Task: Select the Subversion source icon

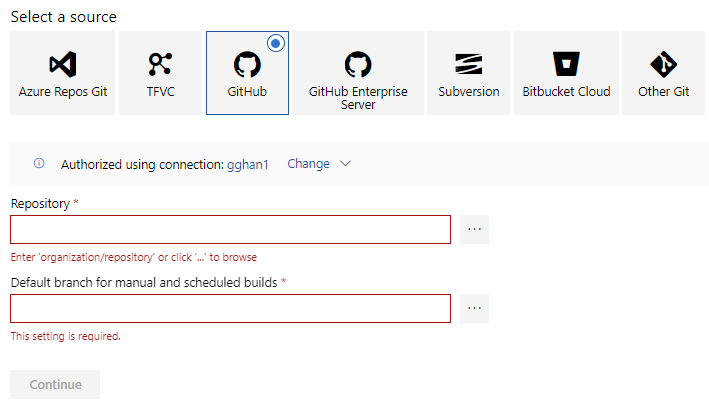Action: (468, 65)
